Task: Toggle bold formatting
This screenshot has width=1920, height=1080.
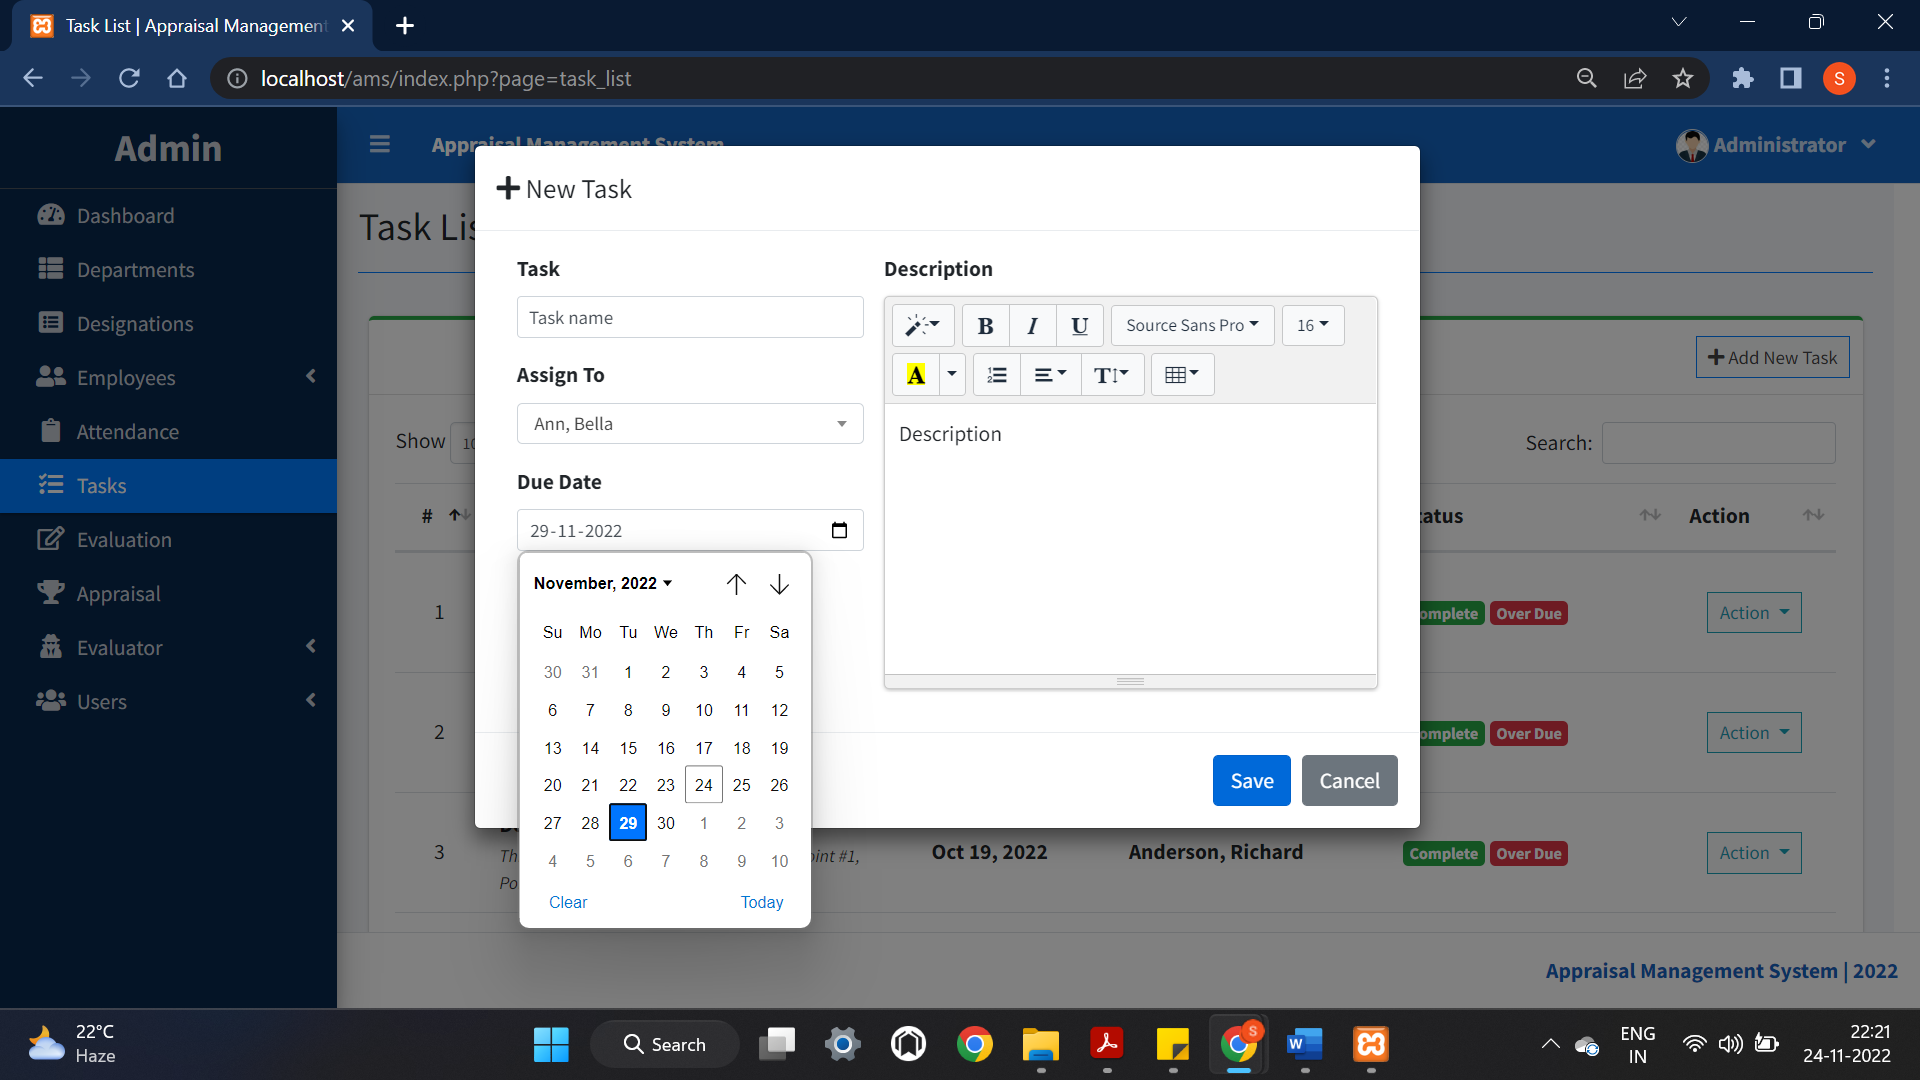Action: point(984,325)
